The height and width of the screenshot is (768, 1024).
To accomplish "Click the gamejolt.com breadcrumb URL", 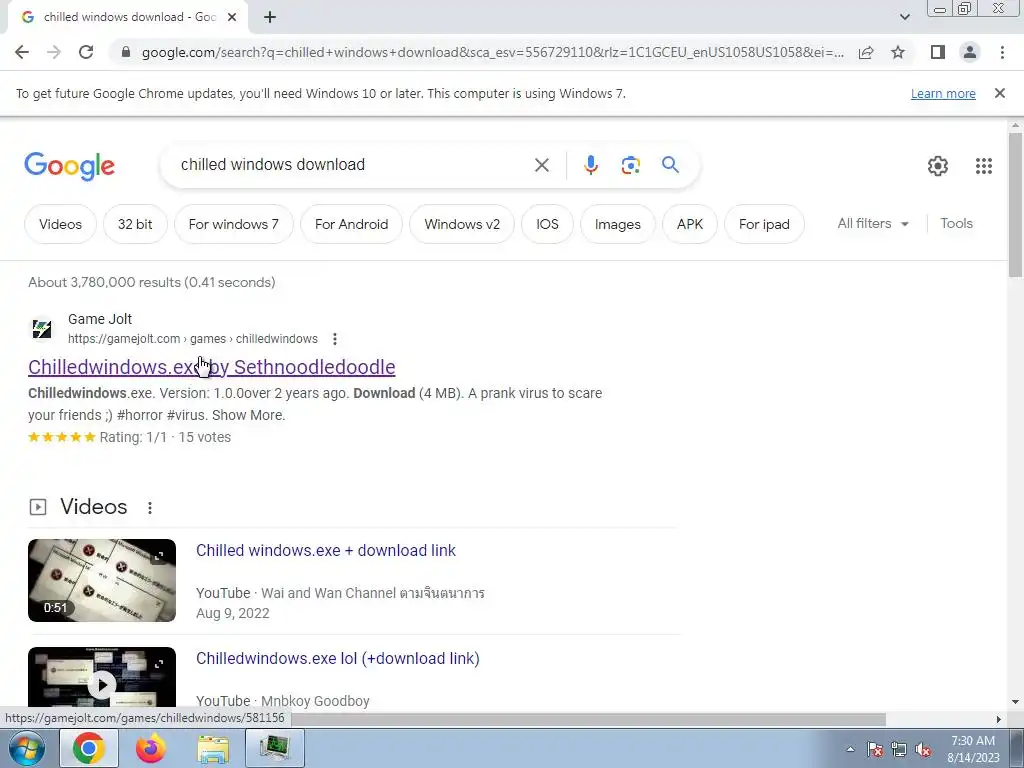I will click(193, 339).
